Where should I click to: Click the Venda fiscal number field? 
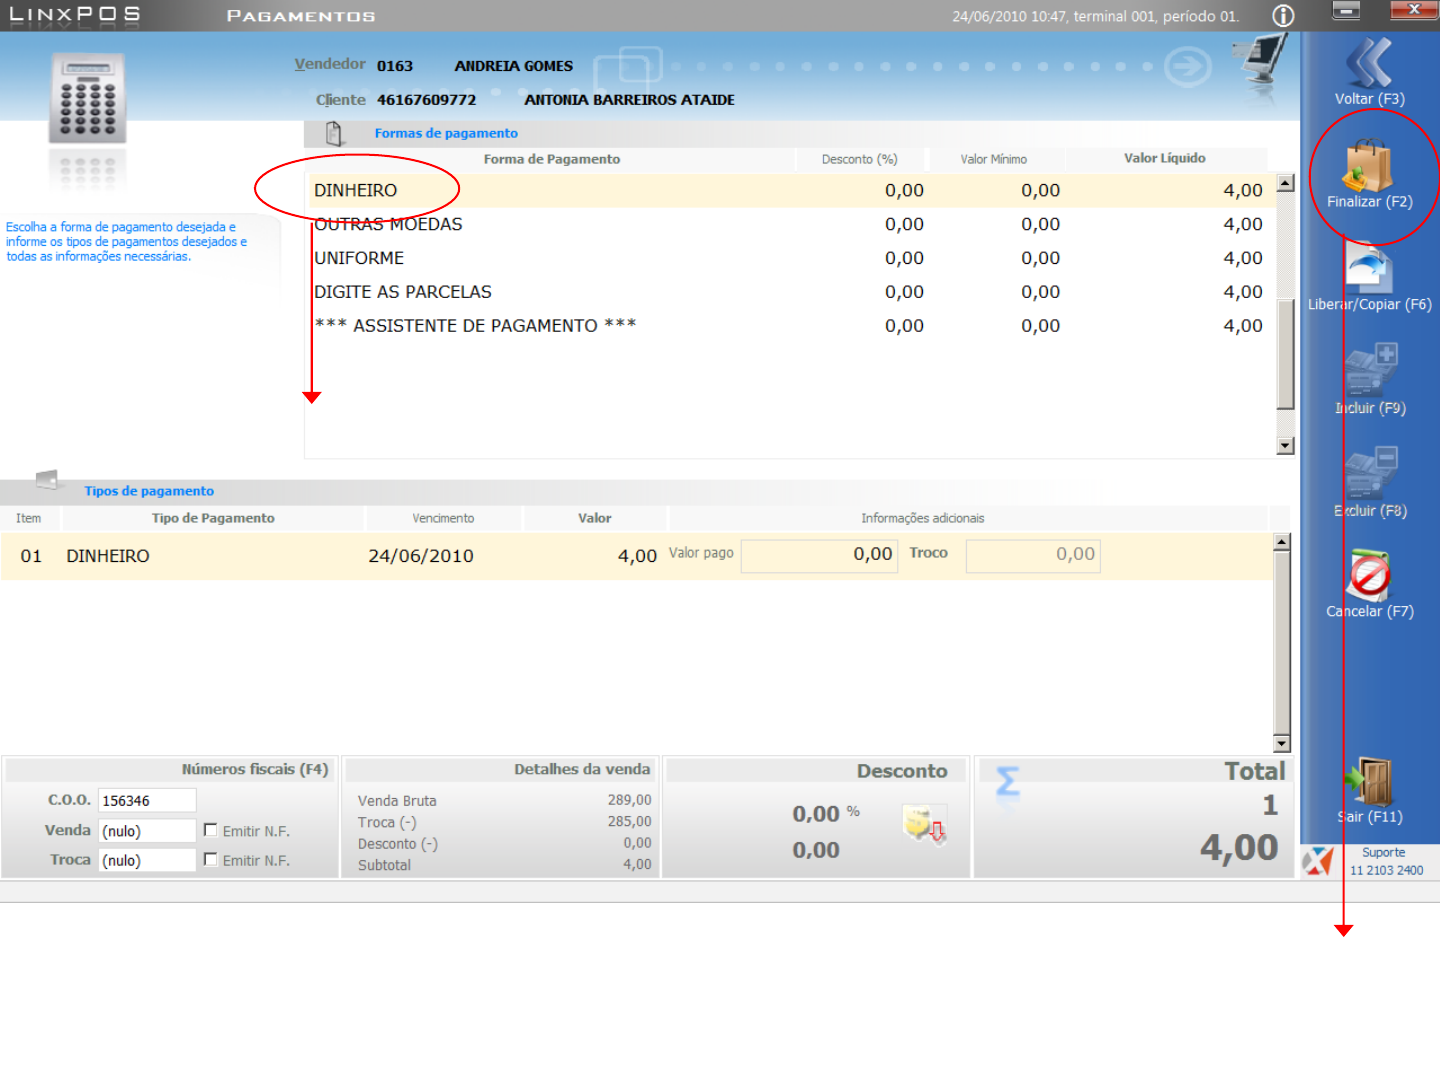click(x=147, y=830)
